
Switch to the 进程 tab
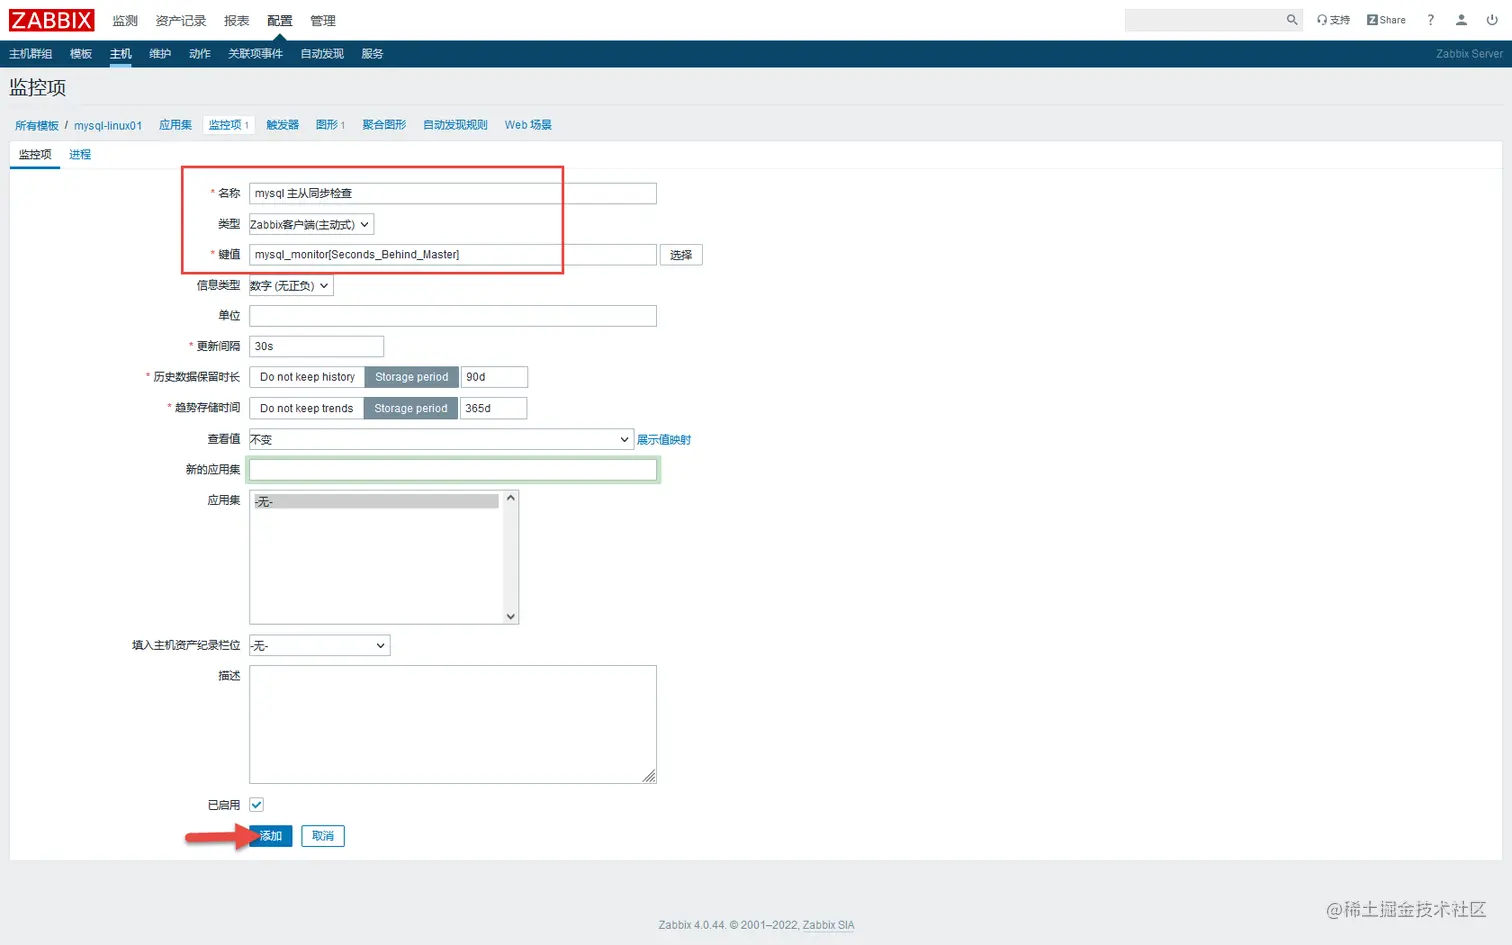tap(80, 155)
